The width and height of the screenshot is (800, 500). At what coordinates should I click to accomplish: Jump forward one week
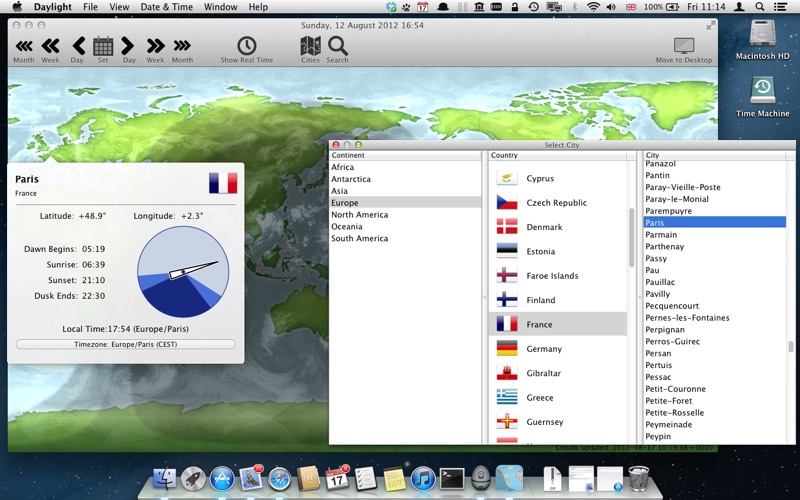[x=155, y=46]
